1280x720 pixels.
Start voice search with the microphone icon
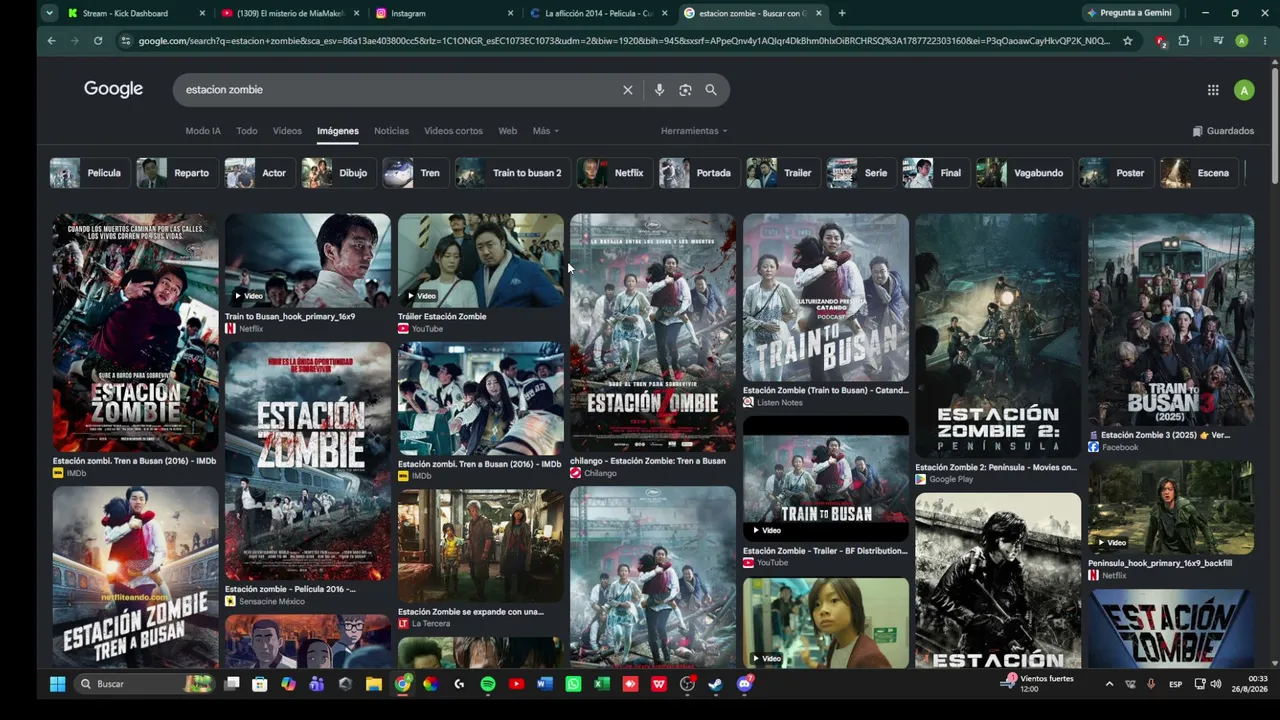pos(659,90)
